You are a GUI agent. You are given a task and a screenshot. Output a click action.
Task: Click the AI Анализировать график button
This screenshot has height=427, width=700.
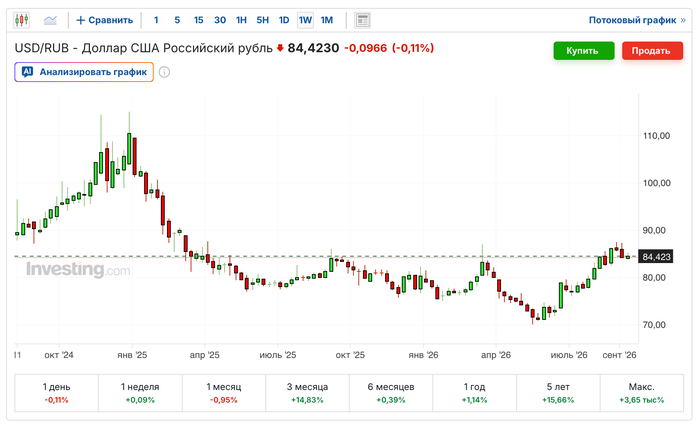coord(84,72)
